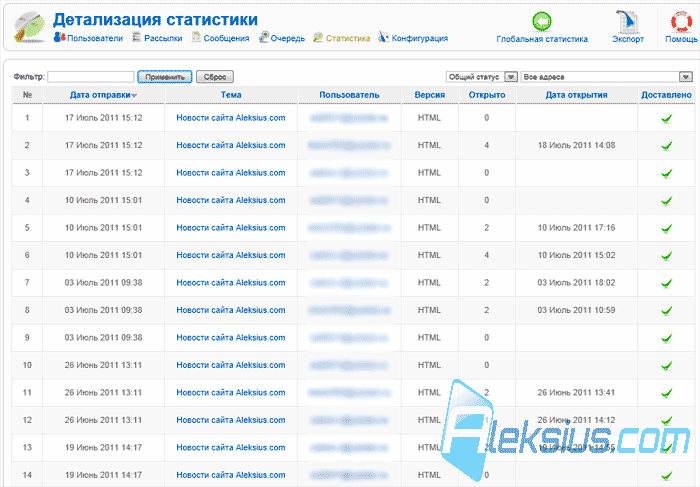Sort by Версия column header
The height and width of the screenshot is (487, 700).
pos(429,95)
